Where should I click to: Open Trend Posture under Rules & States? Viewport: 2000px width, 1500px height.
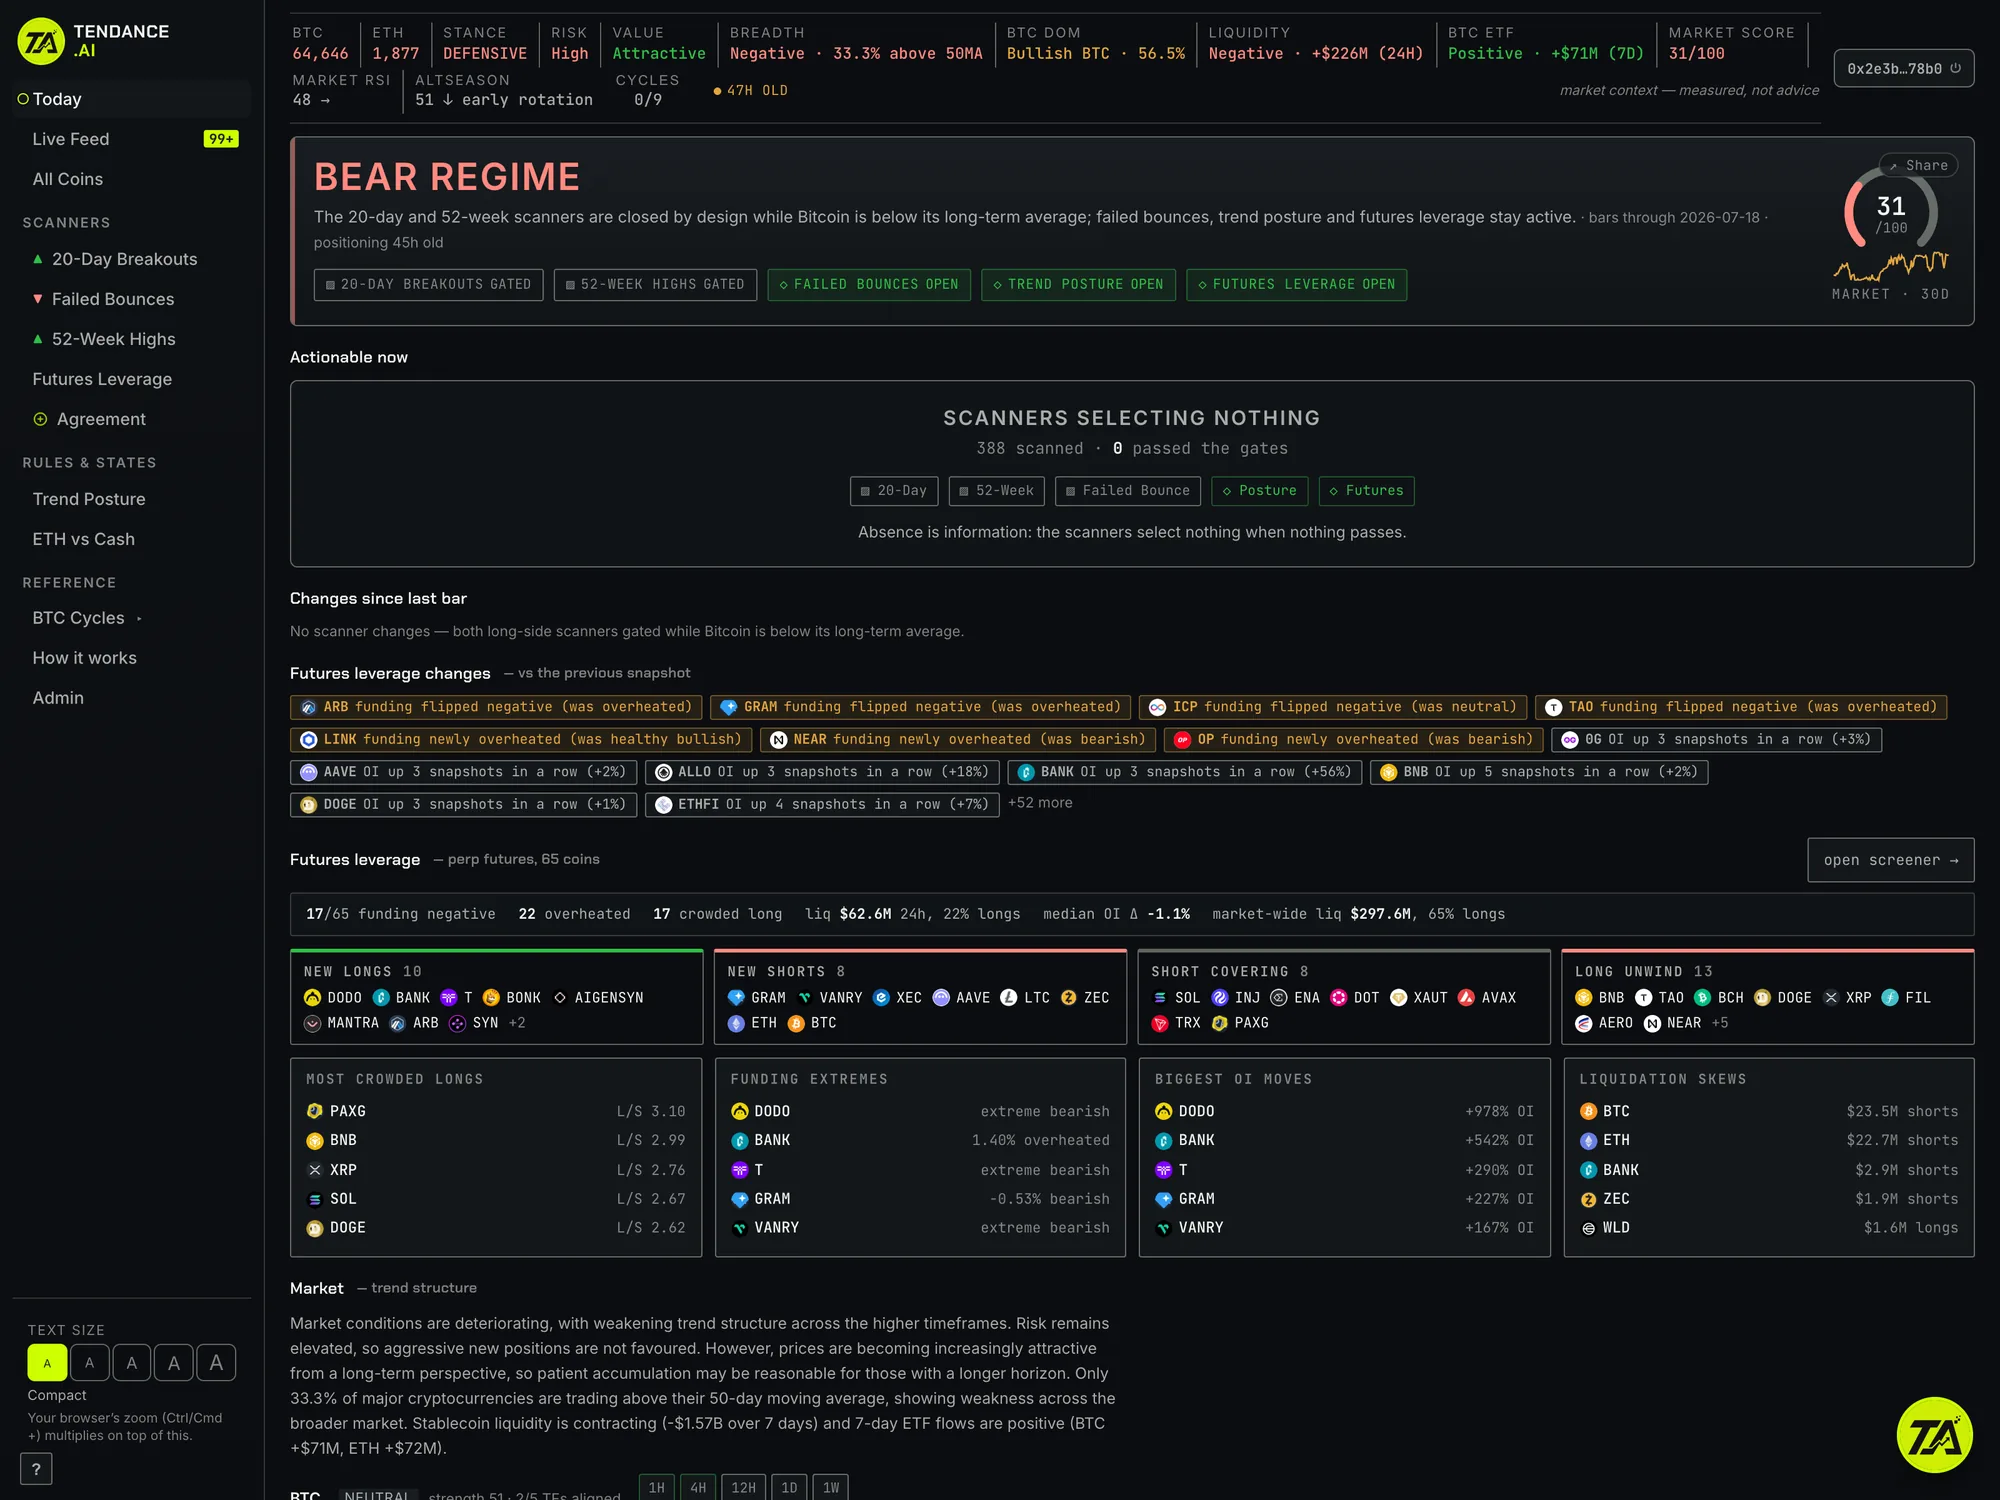point(131,499)
